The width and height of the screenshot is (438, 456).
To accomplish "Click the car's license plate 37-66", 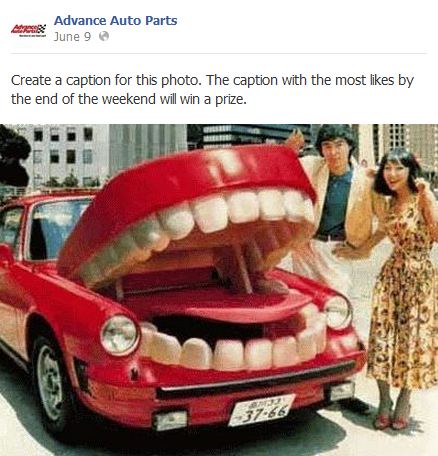I will [x=261, y=410].
